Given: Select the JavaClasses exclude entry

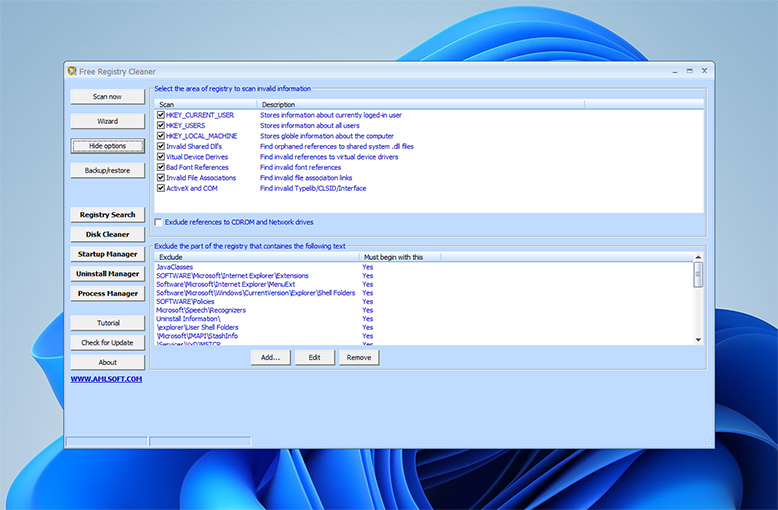Looking at the screenshot, I should point(175,267).
